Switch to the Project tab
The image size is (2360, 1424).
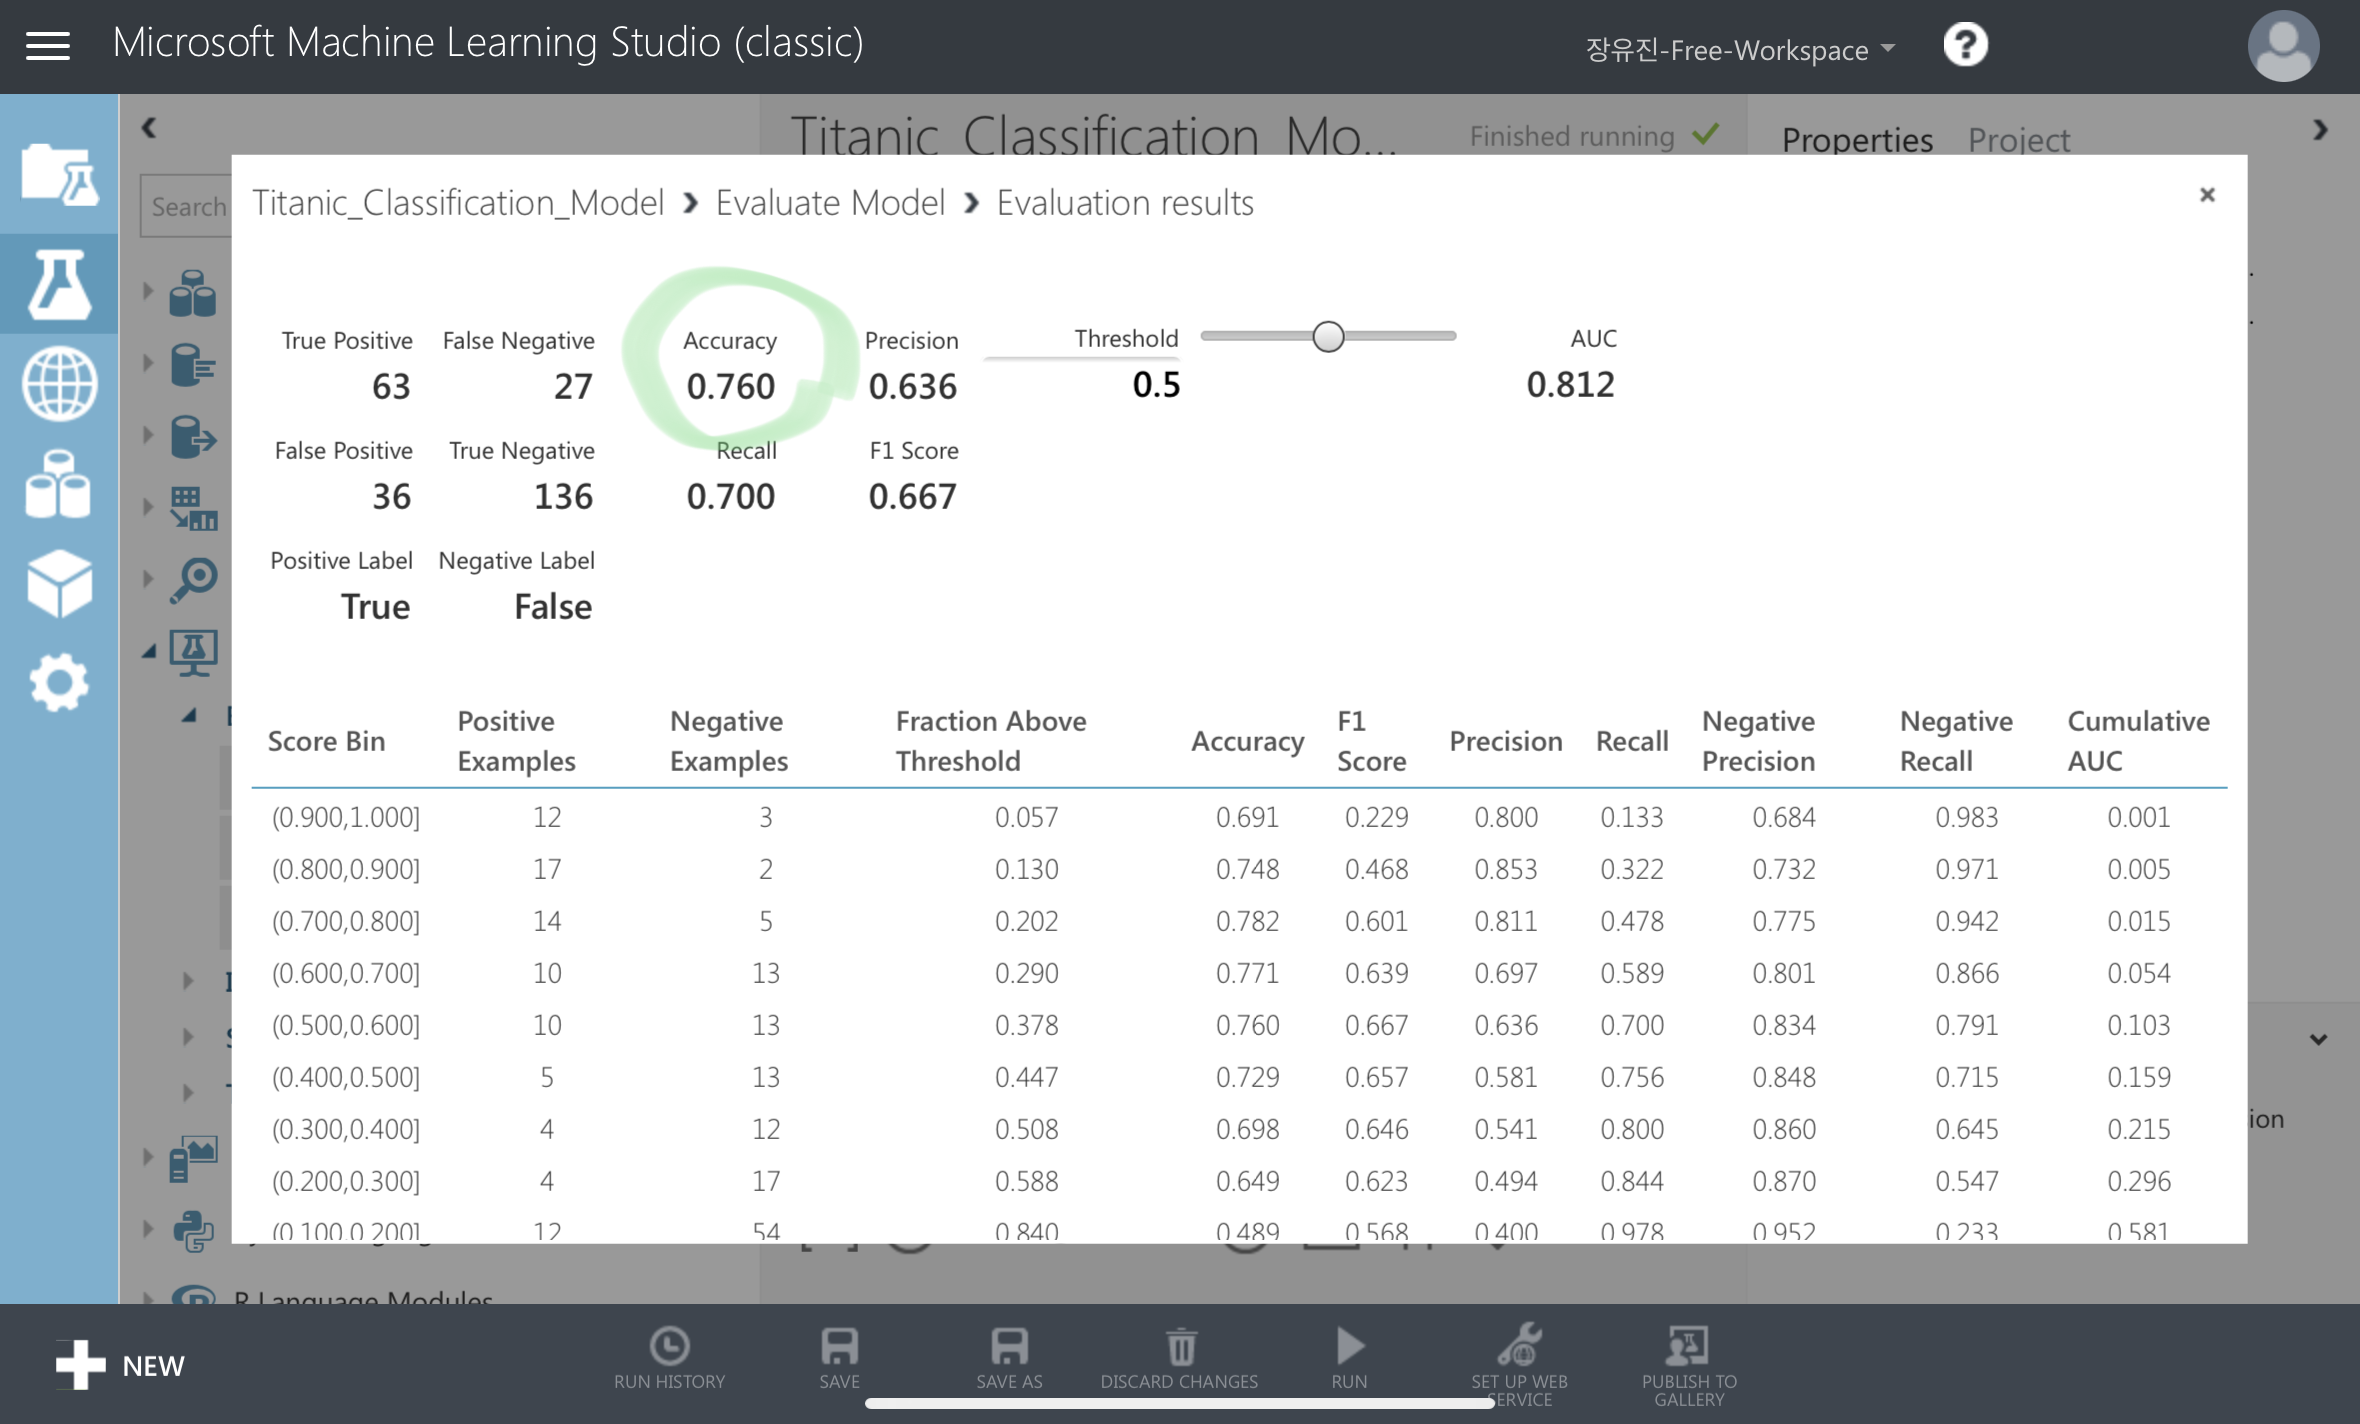[2018, 139]
